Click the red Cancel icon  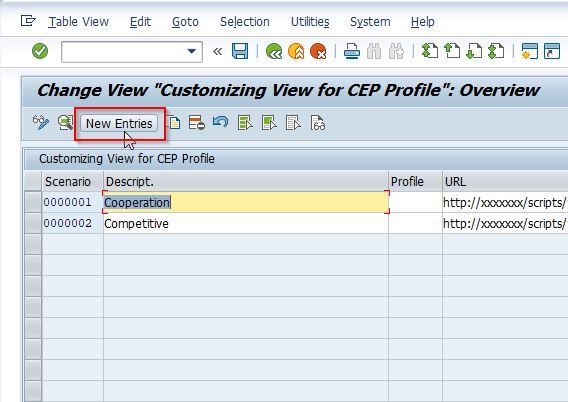point(318,51)
